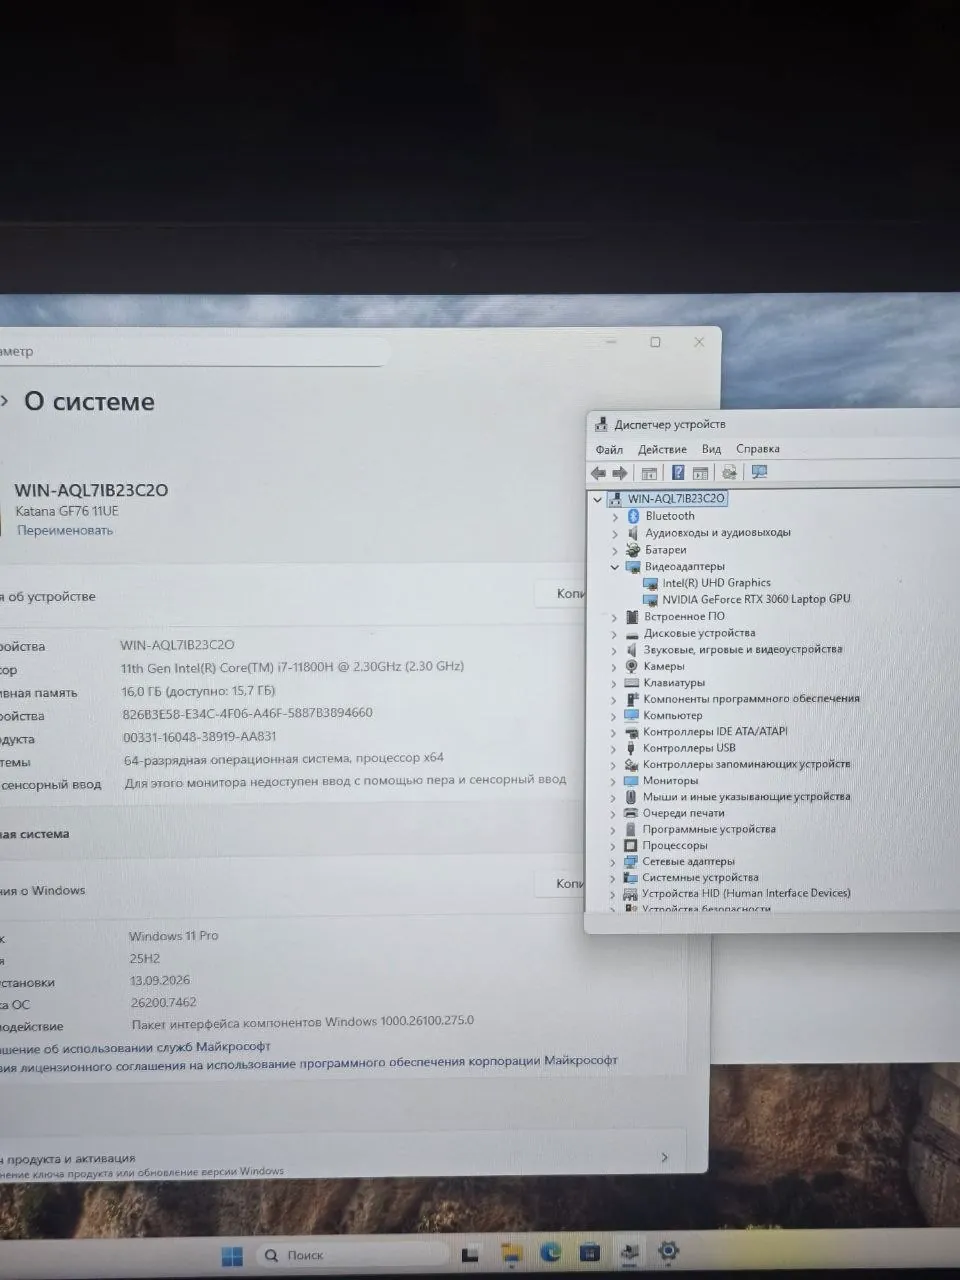Expand Контроллеры IDE ATA/ATAPI node
The width and height of the screenshot is (960, 1280).
(x=613, y=733)
